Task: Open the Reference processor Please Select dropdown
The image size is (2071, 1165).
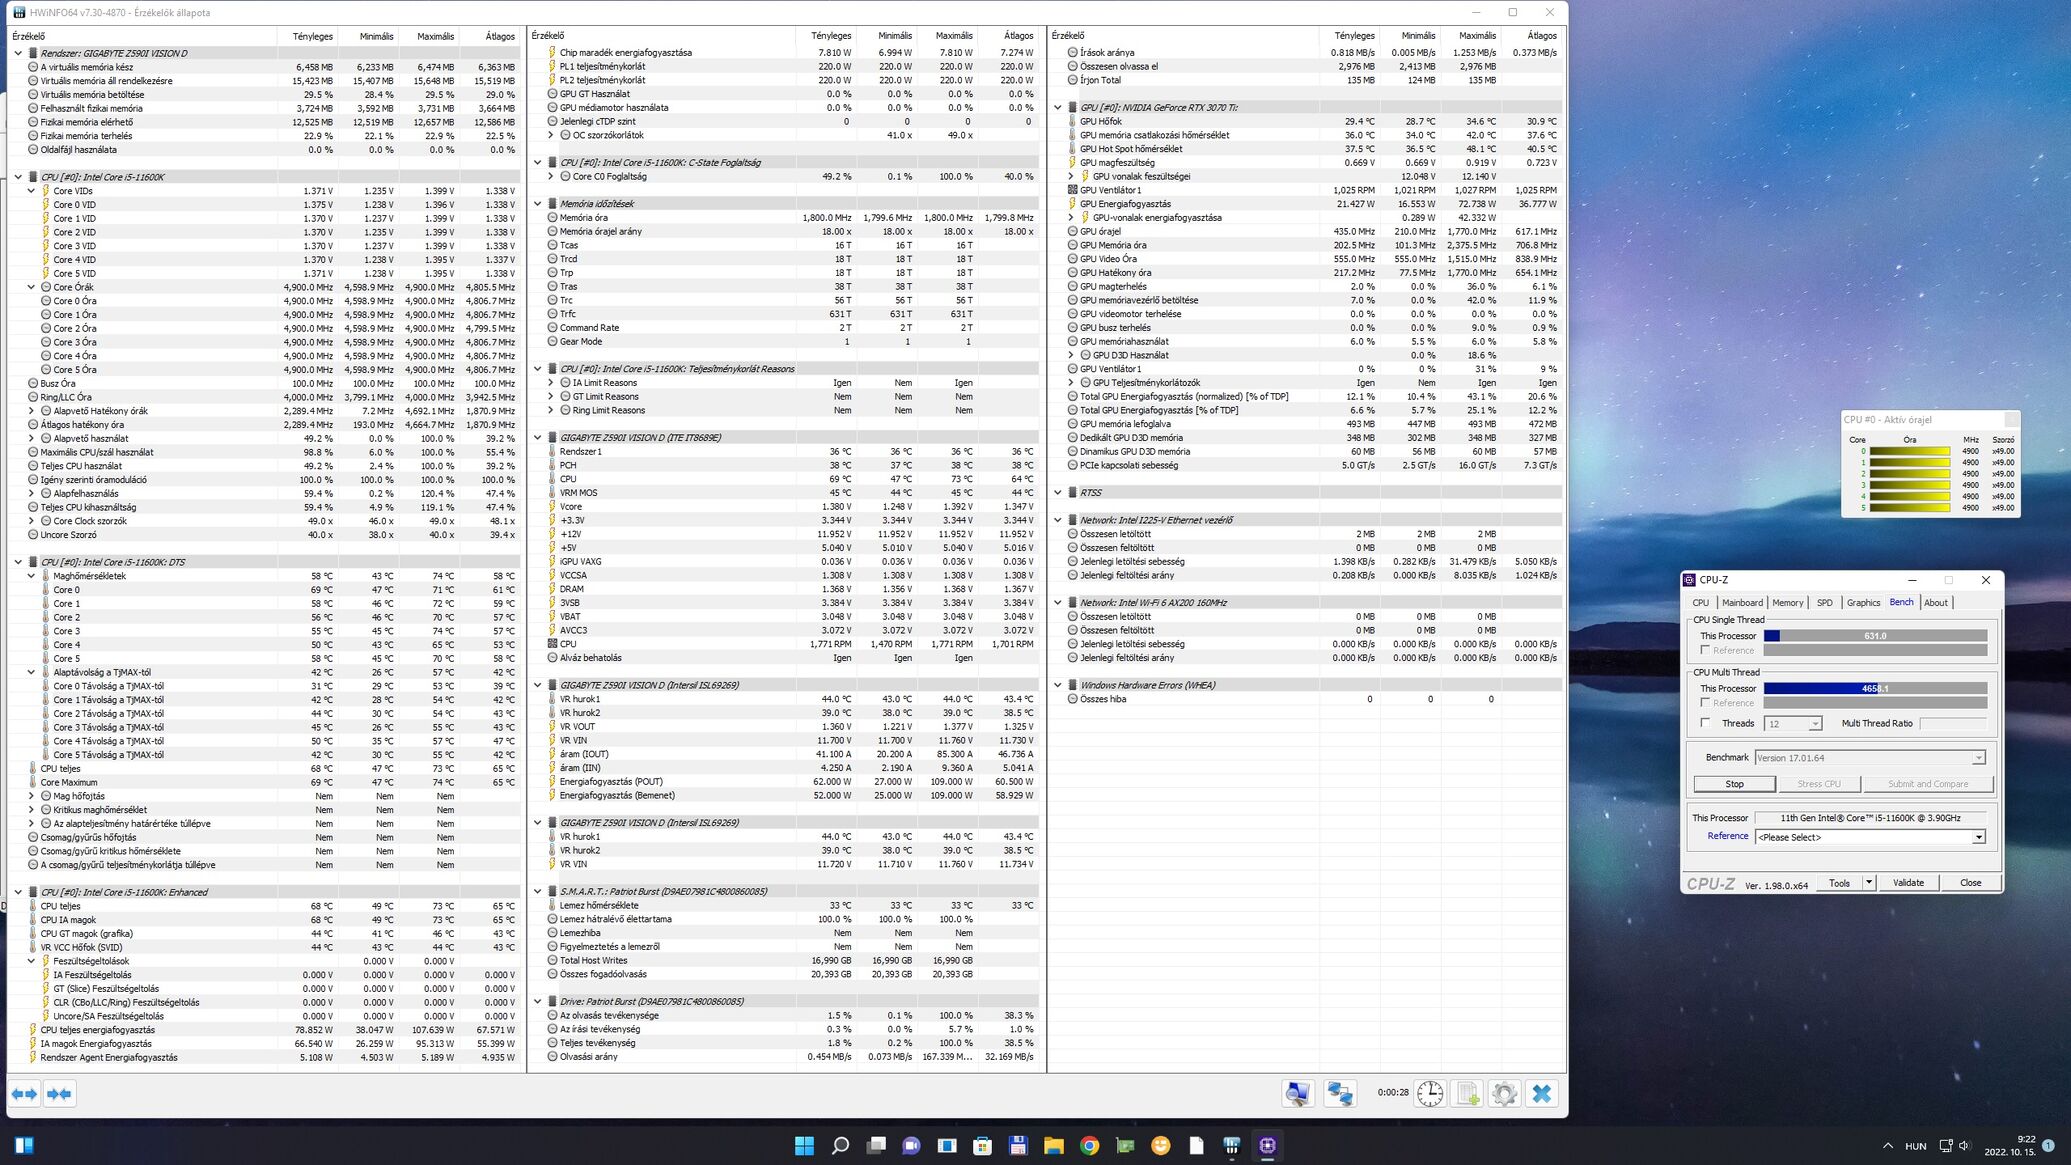Action: tap(1870, 837)
